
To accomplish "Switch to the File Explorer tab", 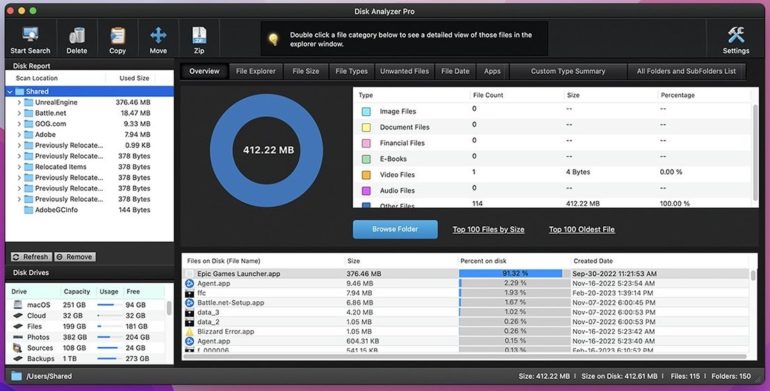I will click(x=256, y=71).
